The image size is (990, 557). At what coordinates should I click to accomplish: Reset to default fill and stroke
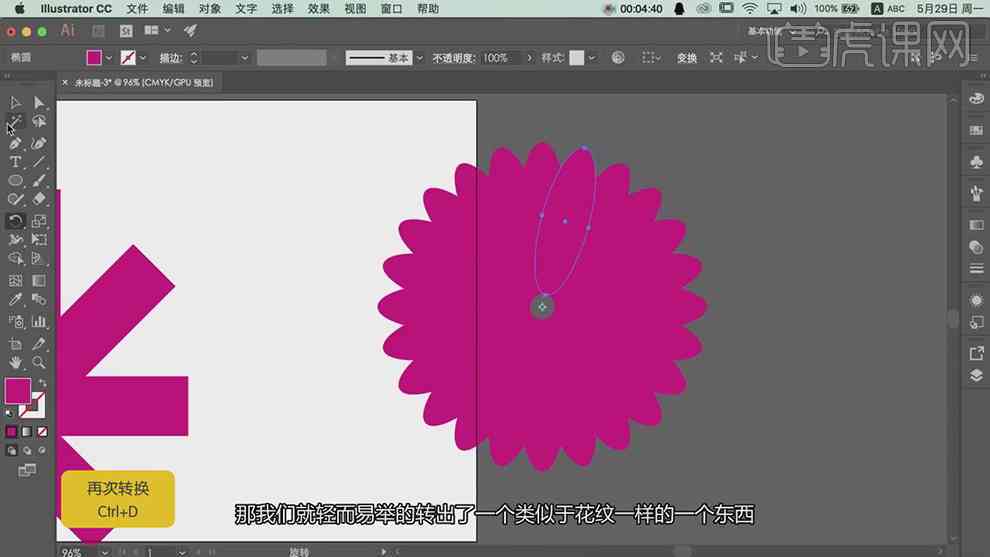click(9, 413)
